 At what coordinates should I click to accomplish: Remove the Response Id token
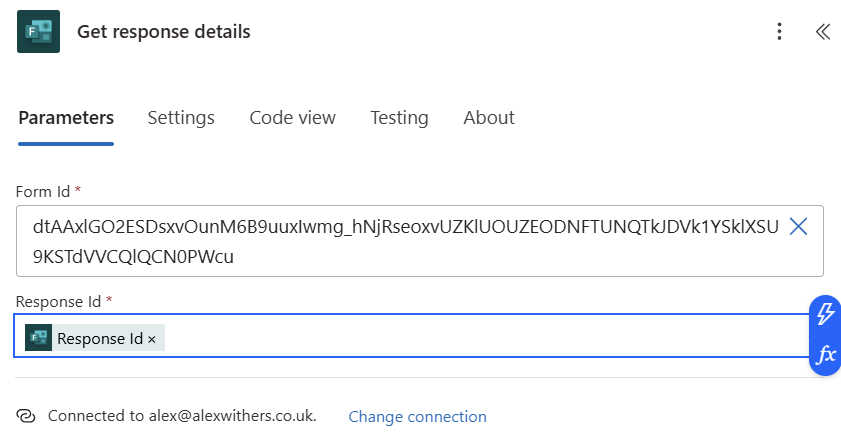click(152, 340)
